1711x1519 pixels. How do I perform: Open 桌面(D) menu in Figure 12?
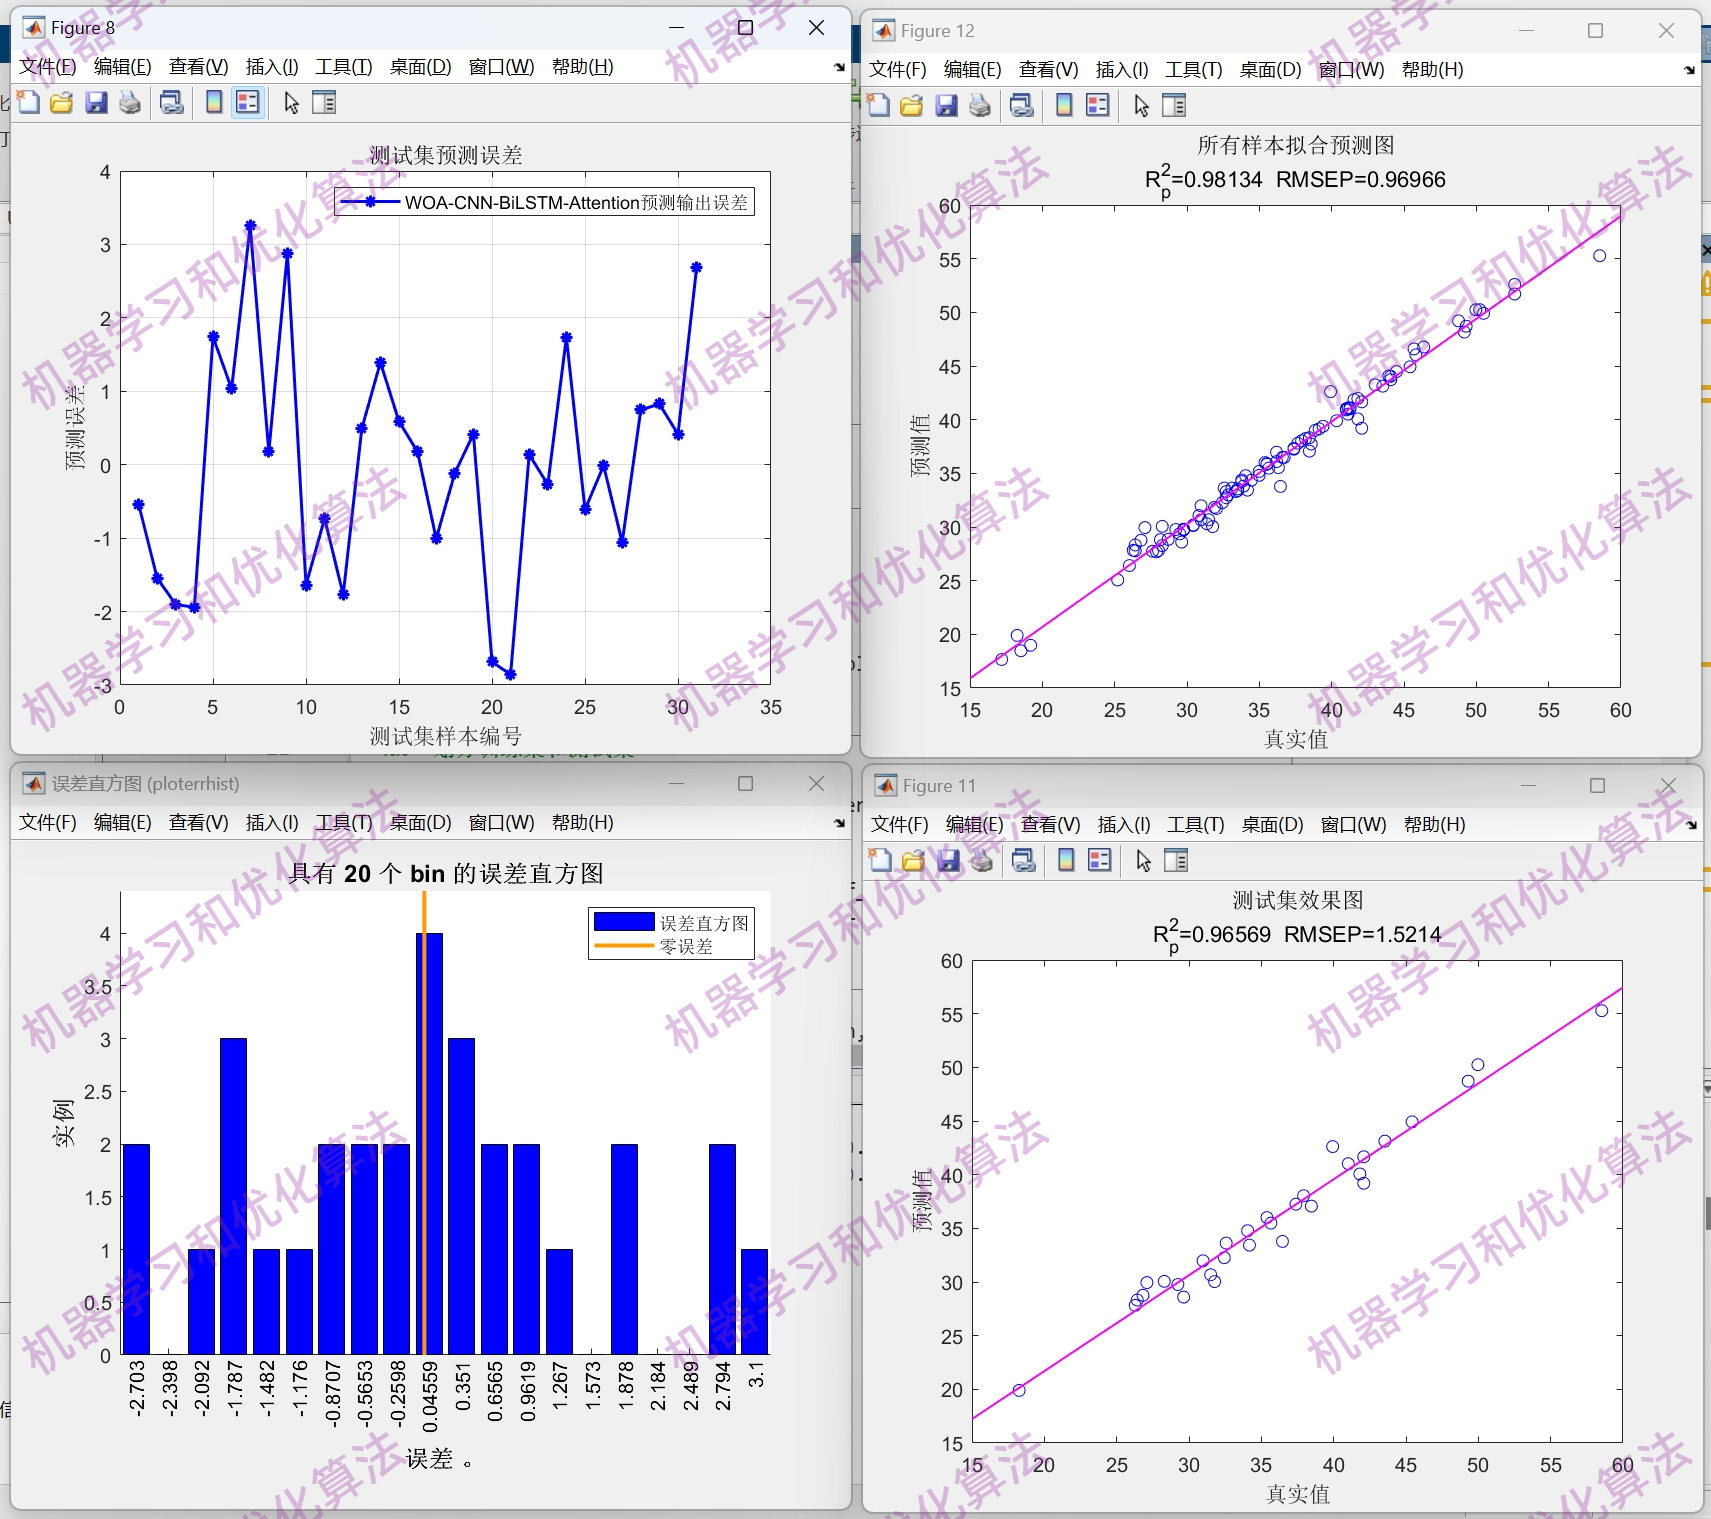click(x=1270, y=70)
